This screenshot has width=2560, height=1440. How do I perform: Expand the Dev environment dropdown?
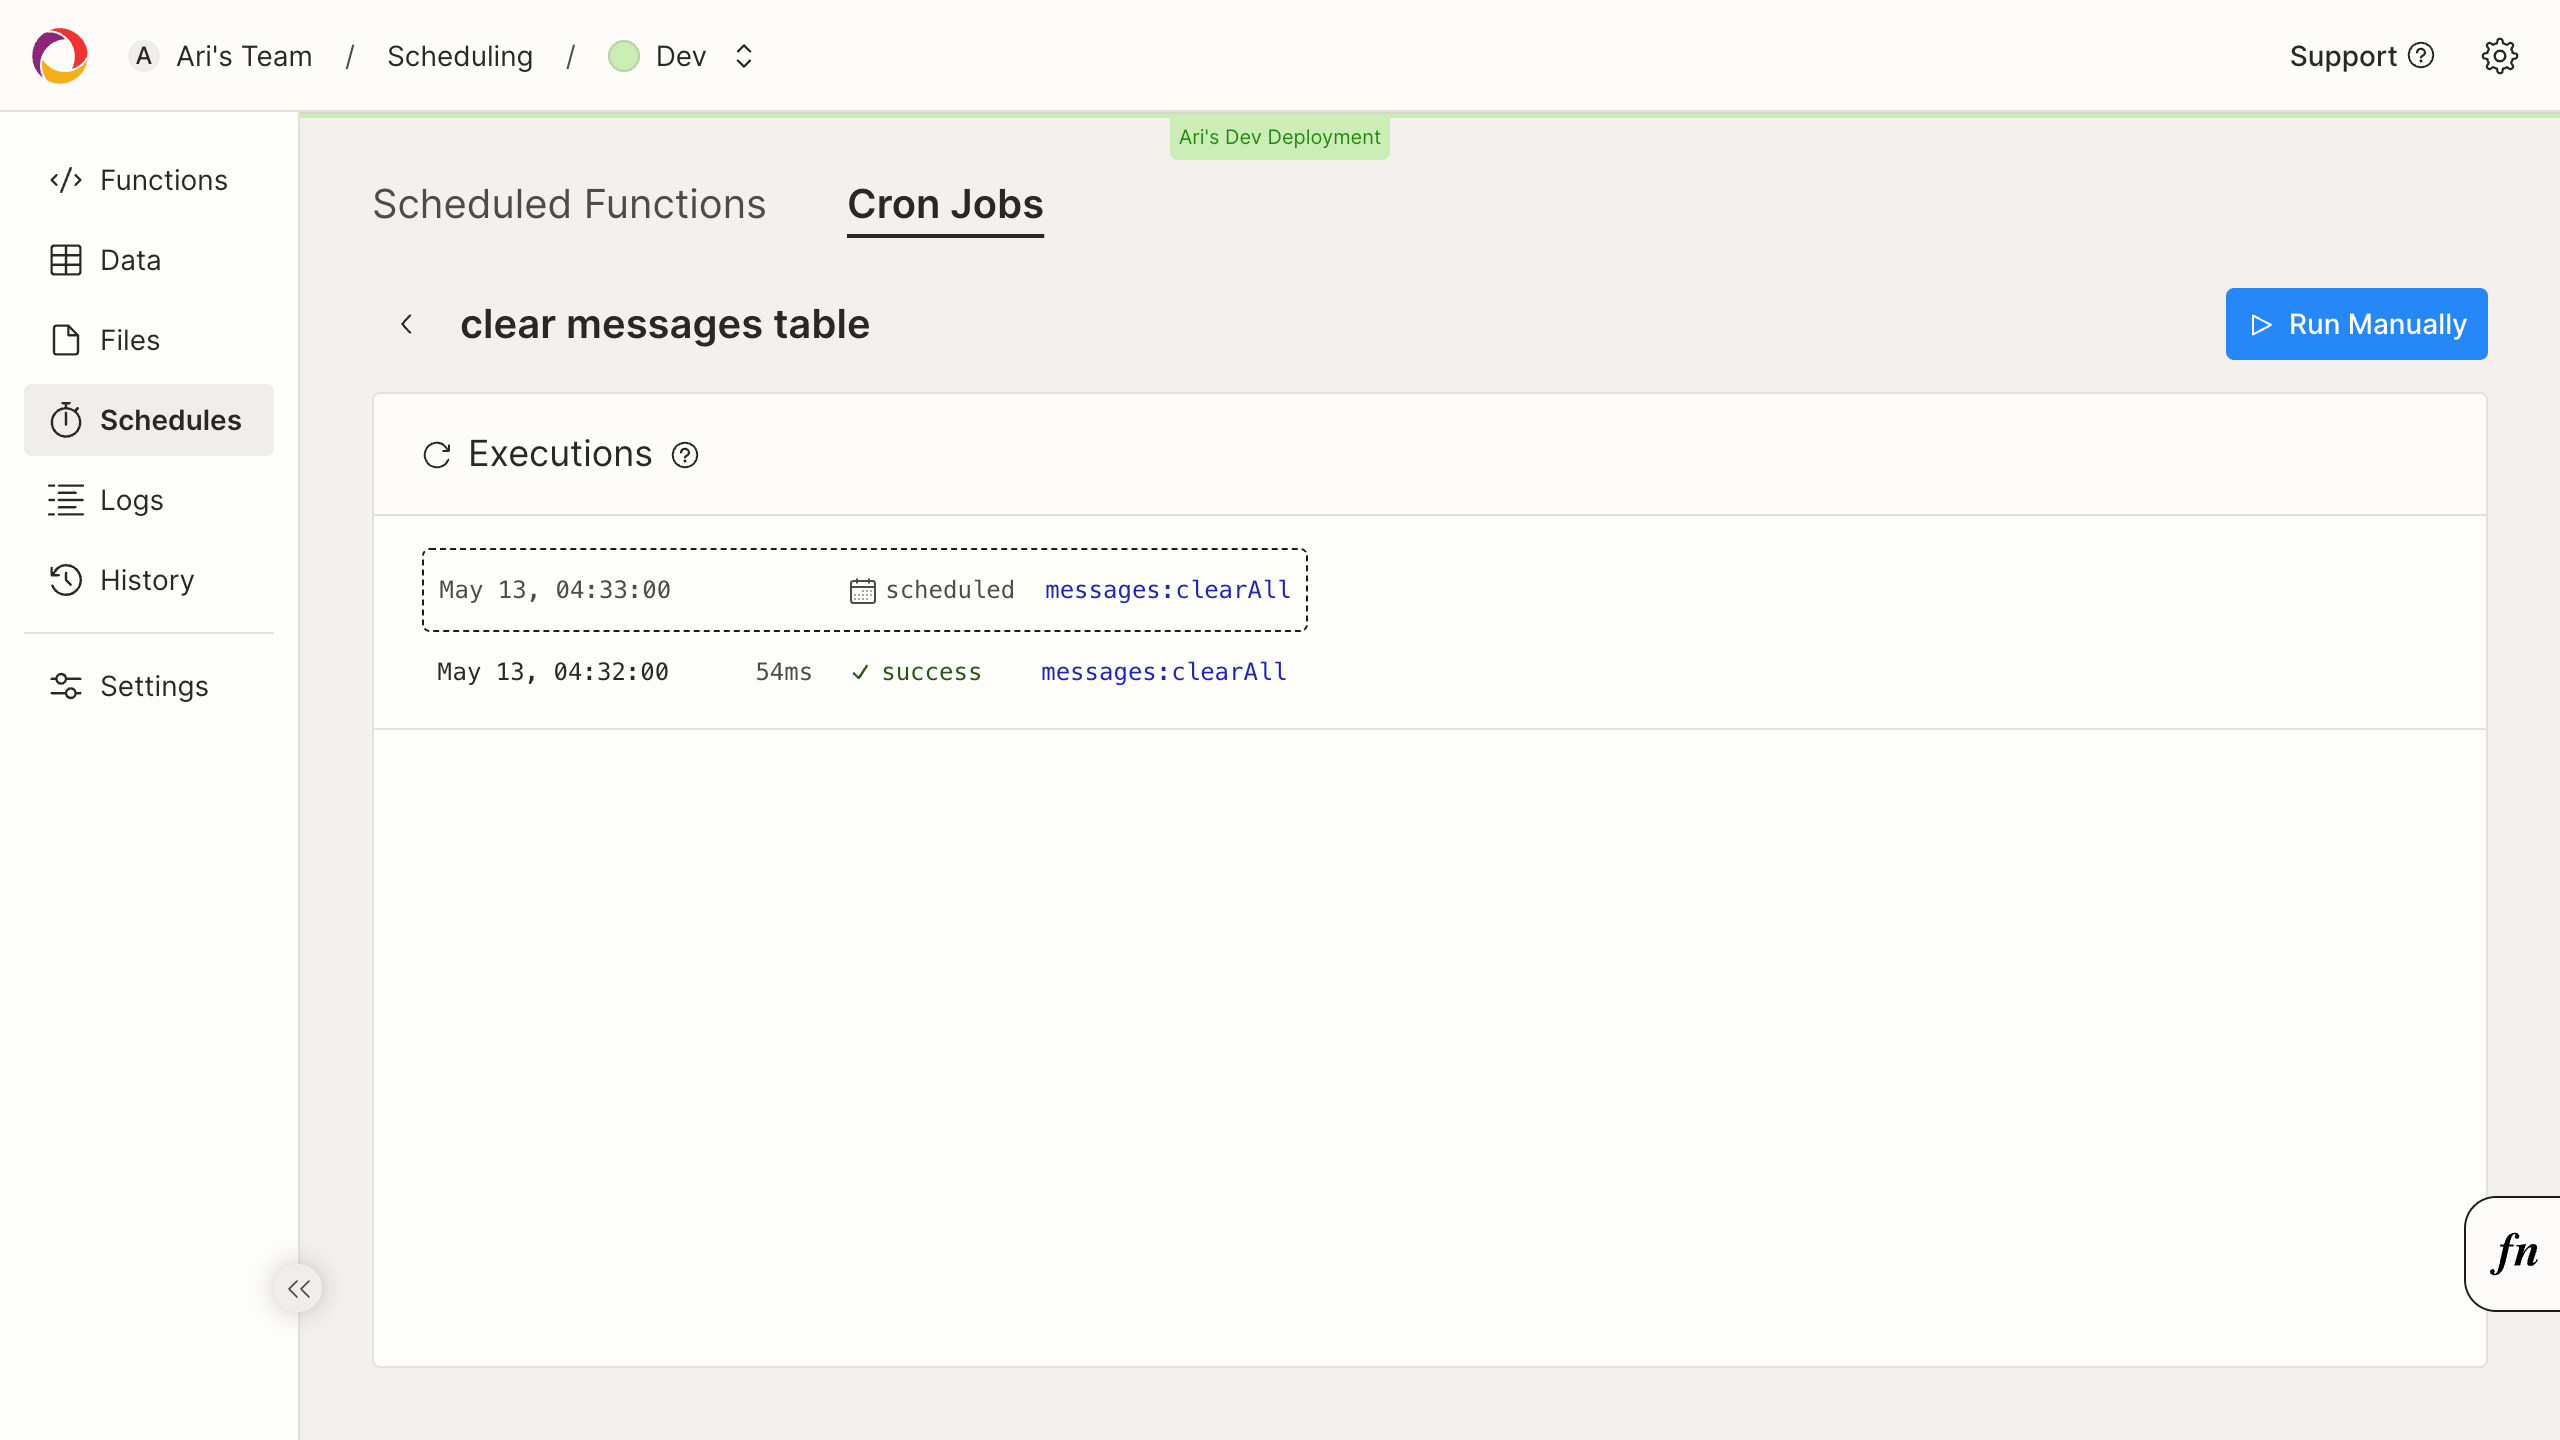(740, 56)
